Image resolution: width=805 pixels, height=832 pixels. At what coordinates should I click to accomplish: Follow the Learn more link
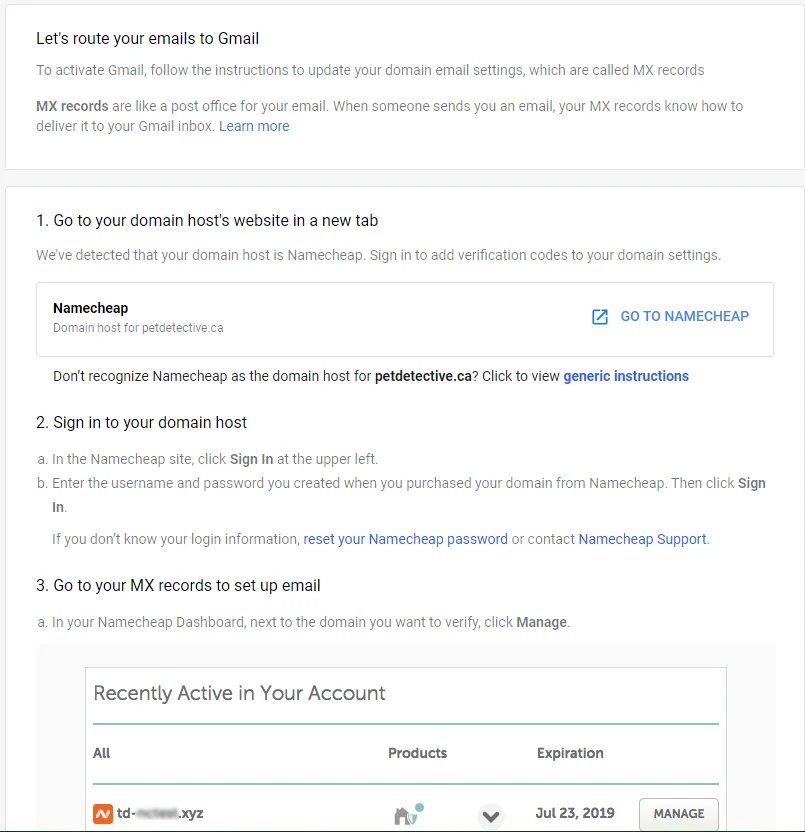coord(254,126)
